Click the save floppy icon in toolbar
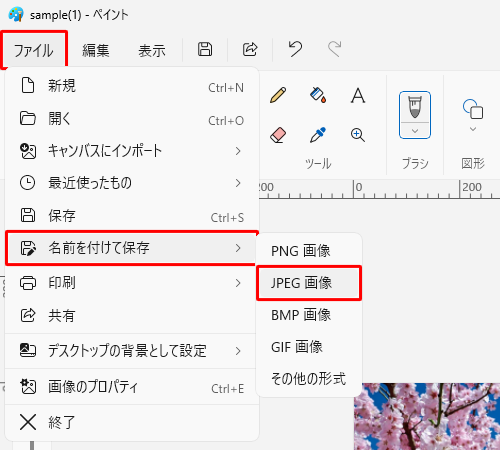Viewport: 500px width, 450px height. pos(205,49)
